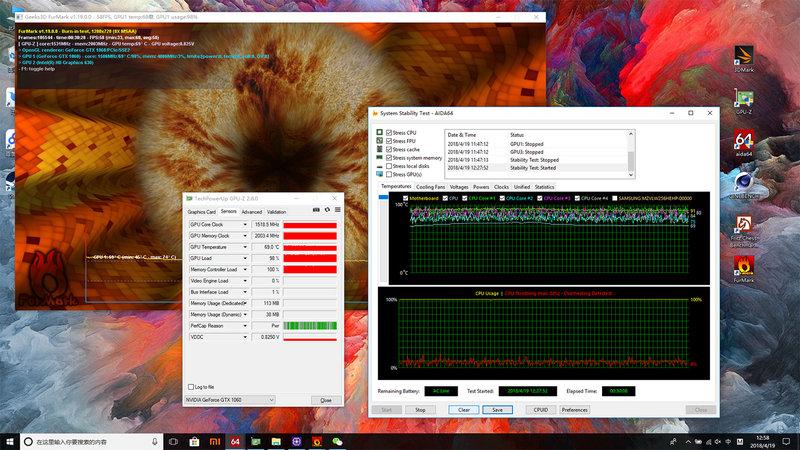Image resolution: width=800 pixels, height=450 pixels.
Task: Click the Stop button in AIDA64
Action: [x=420, y=410]
